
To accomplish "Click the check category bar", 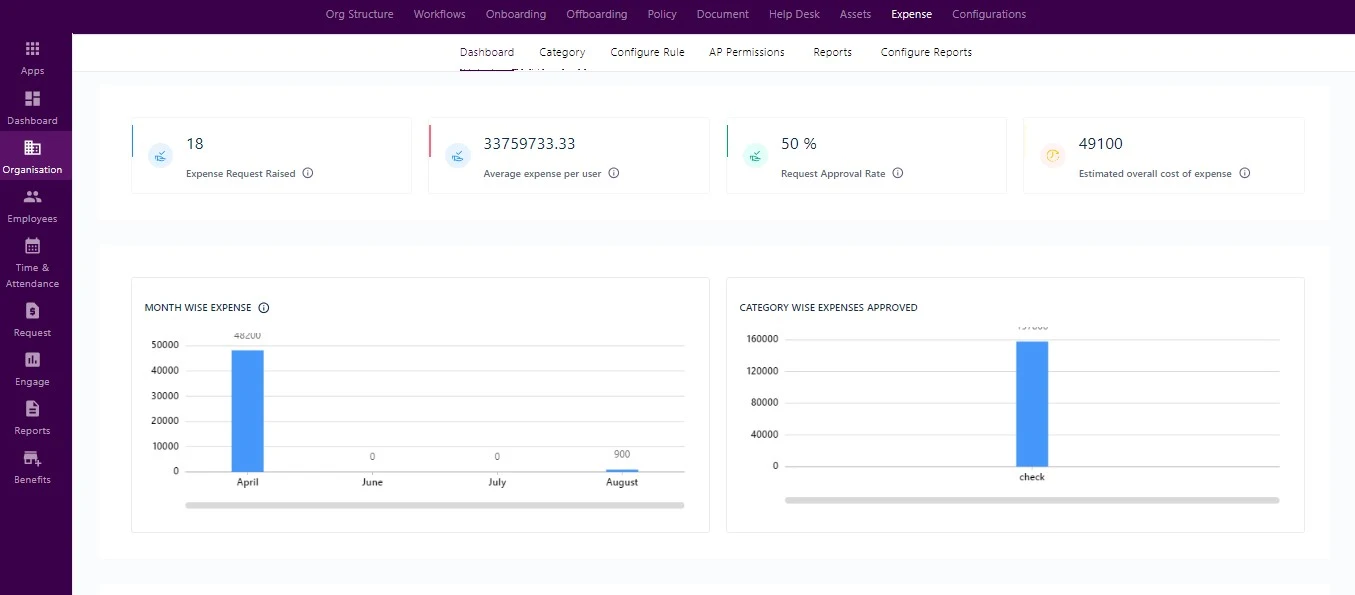I will (1032, 404).
